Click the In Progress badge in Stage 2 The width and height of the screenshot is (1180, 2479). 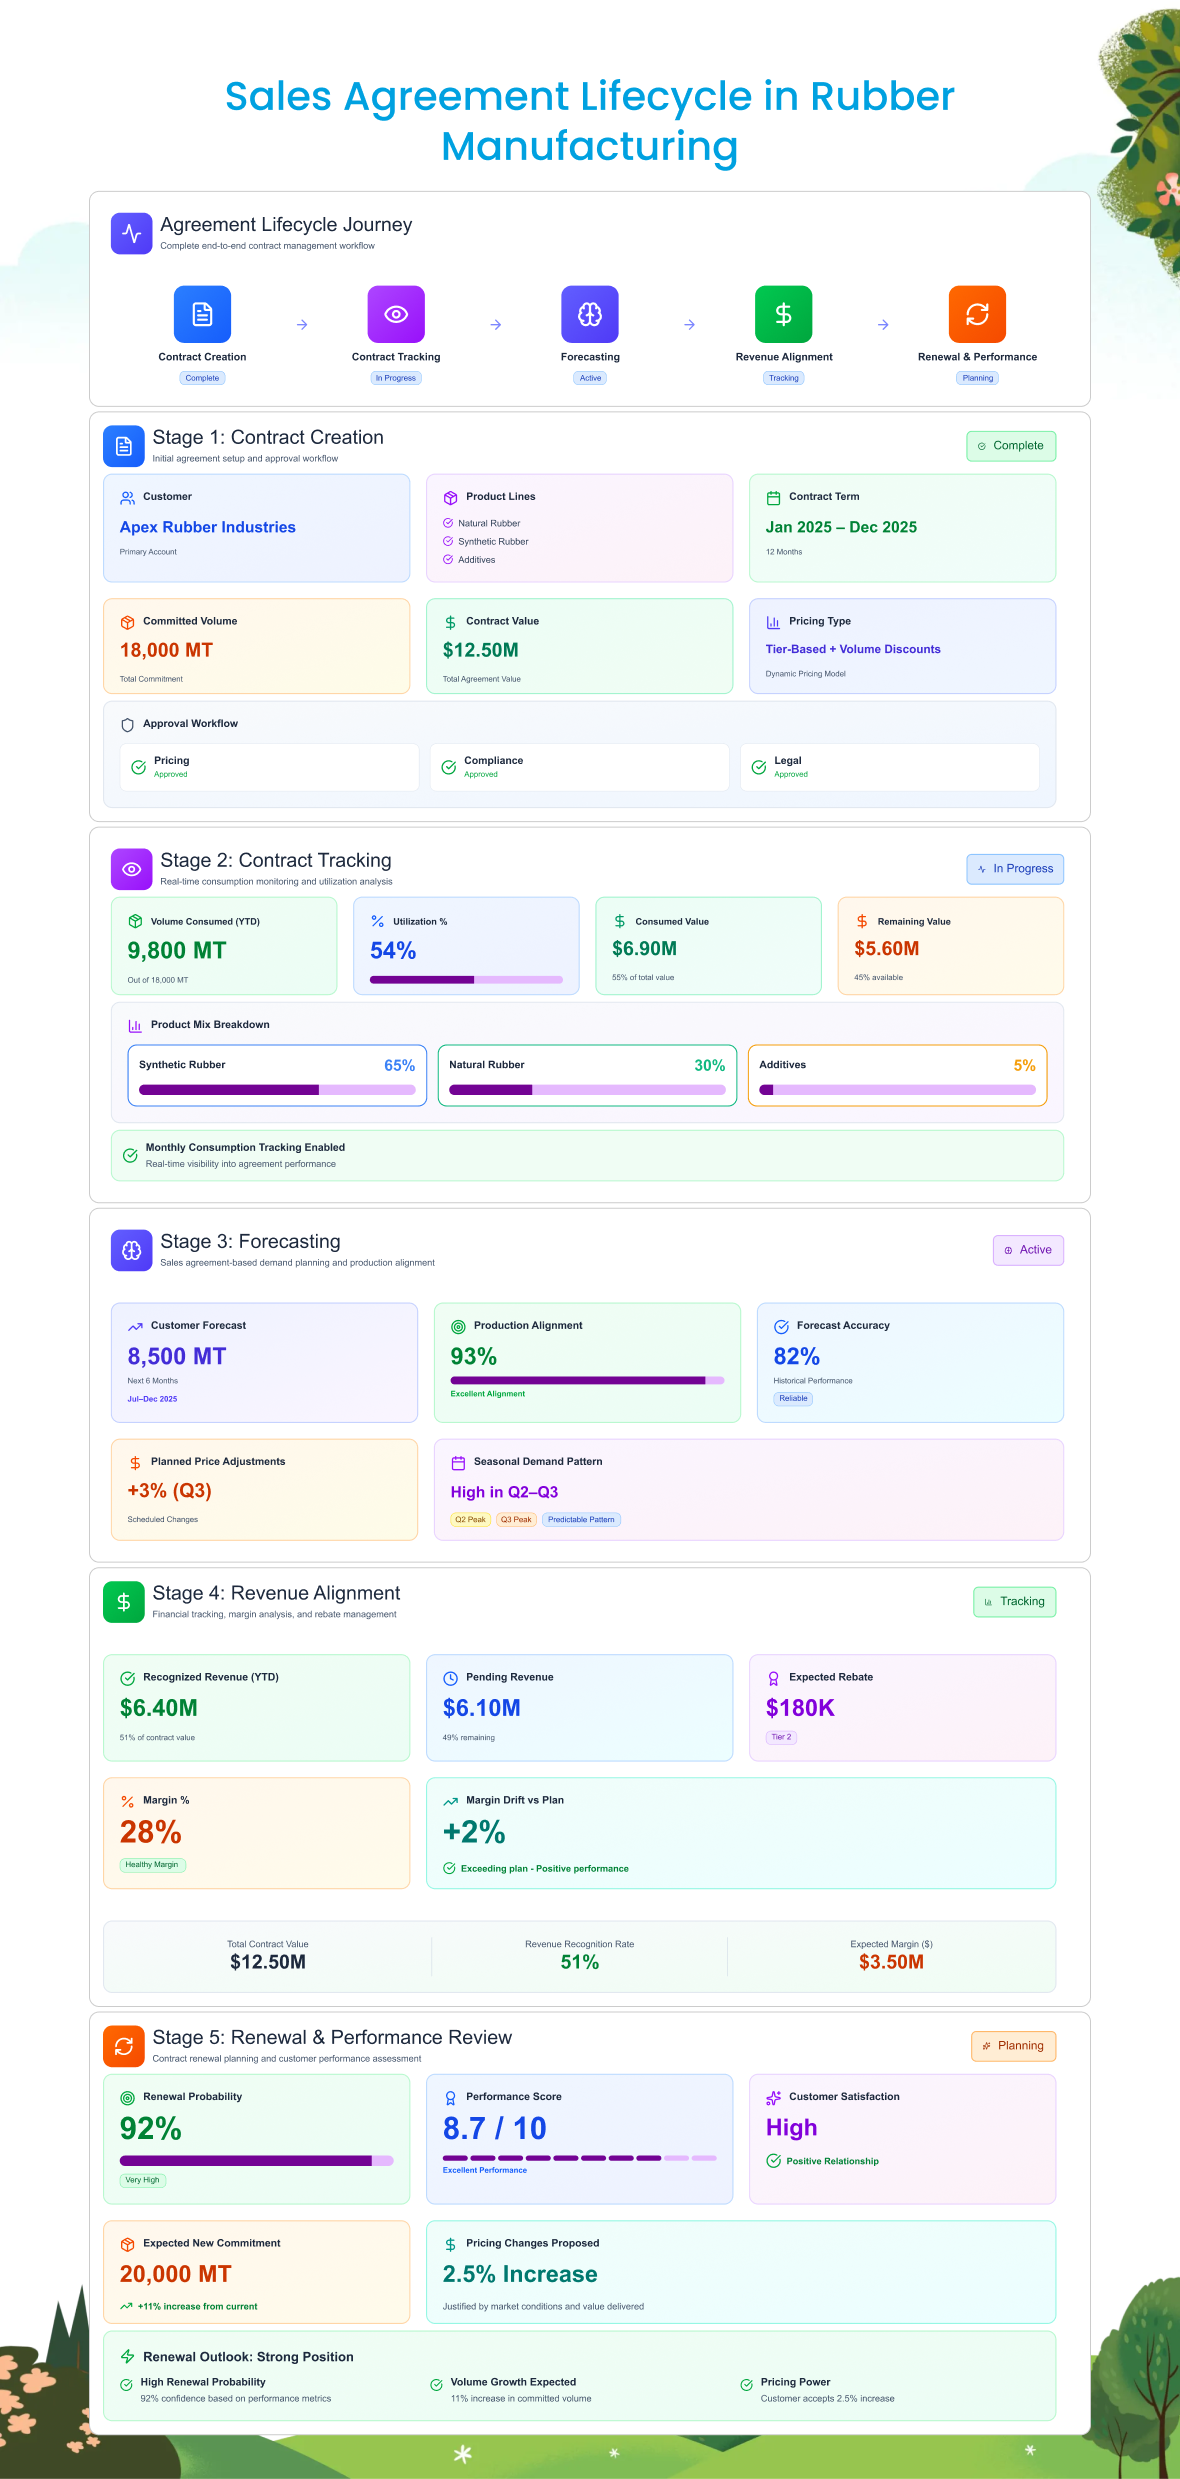1014,869
